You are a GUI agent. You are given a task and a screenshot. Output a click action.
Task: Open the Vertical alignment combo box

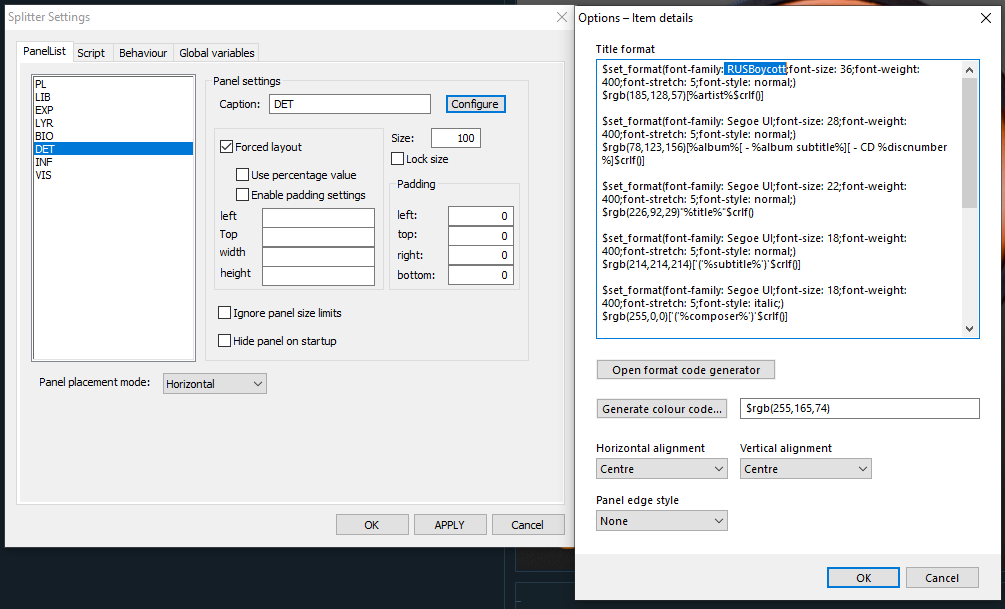point(806,469)
